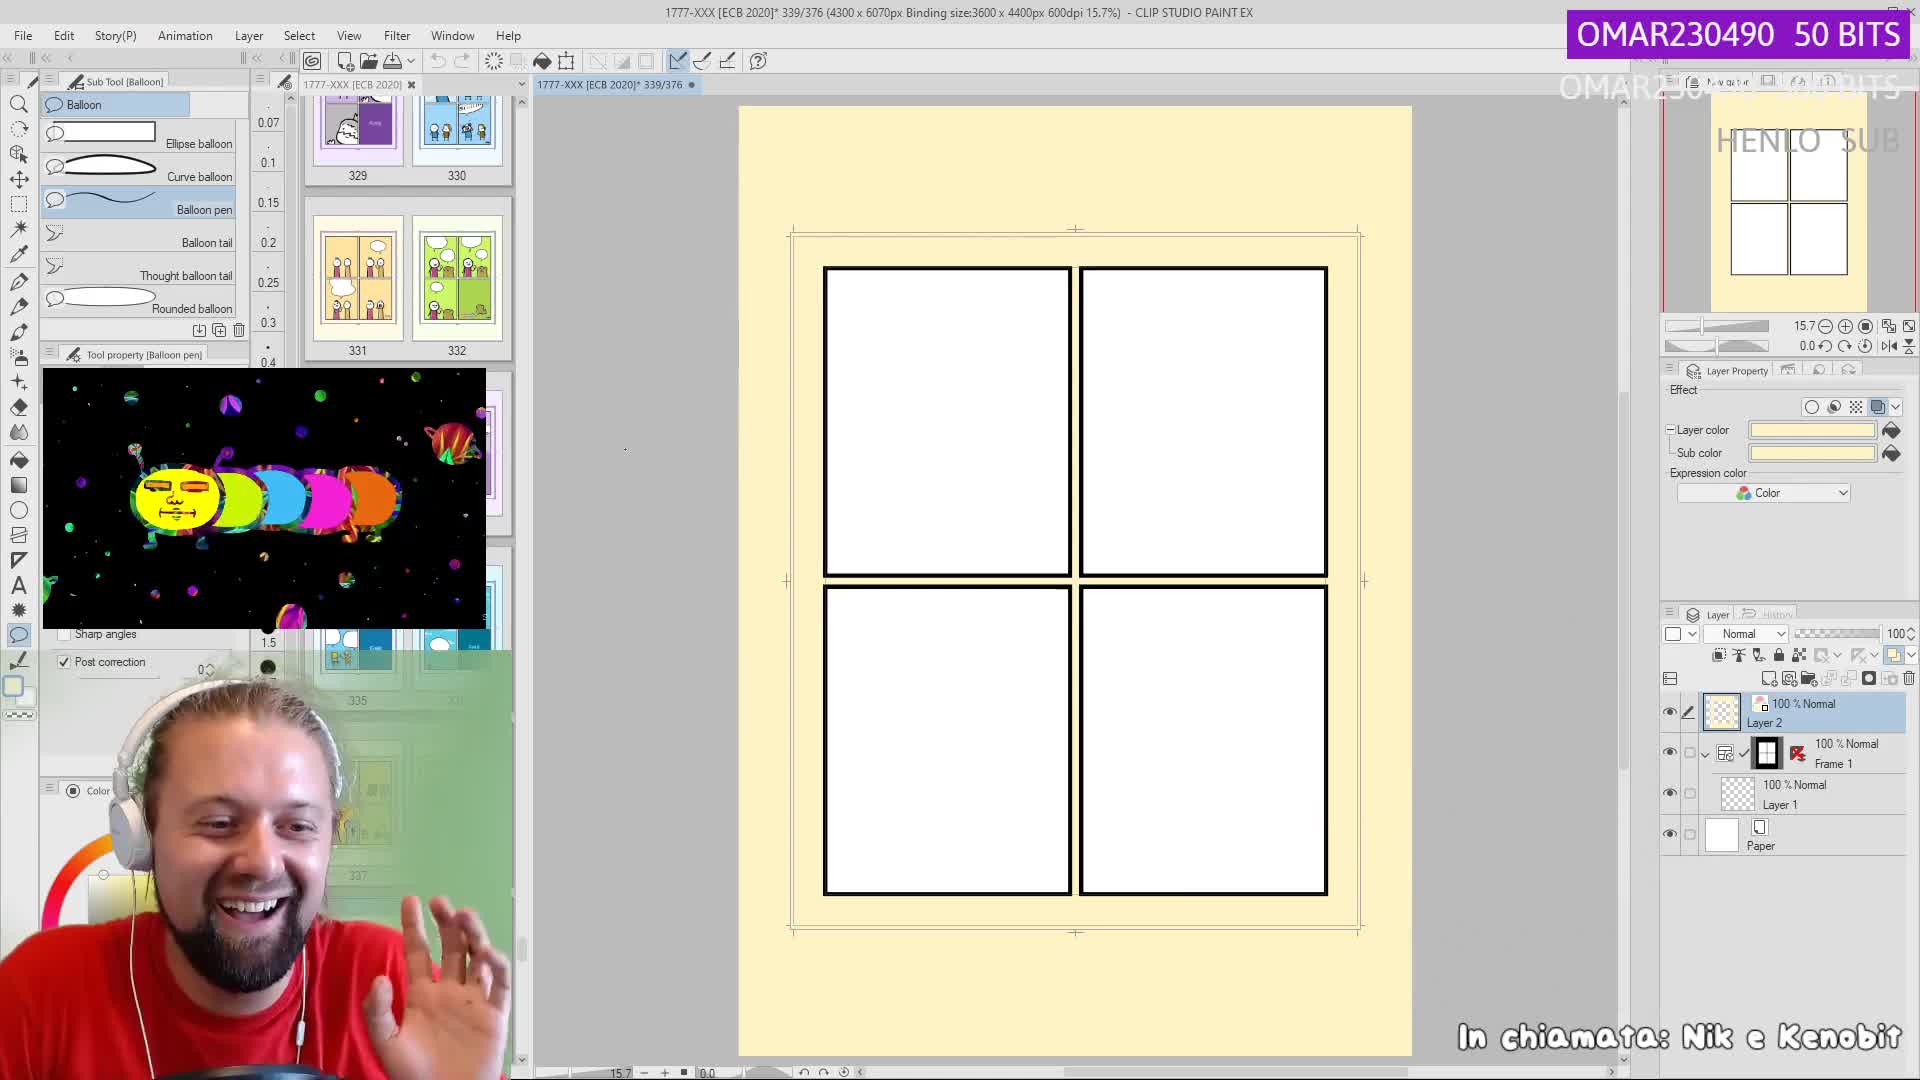This screenshot has height=1080, width=1920.
Task: Open Expression color dropdown
Action: (x=1764, y=493)
